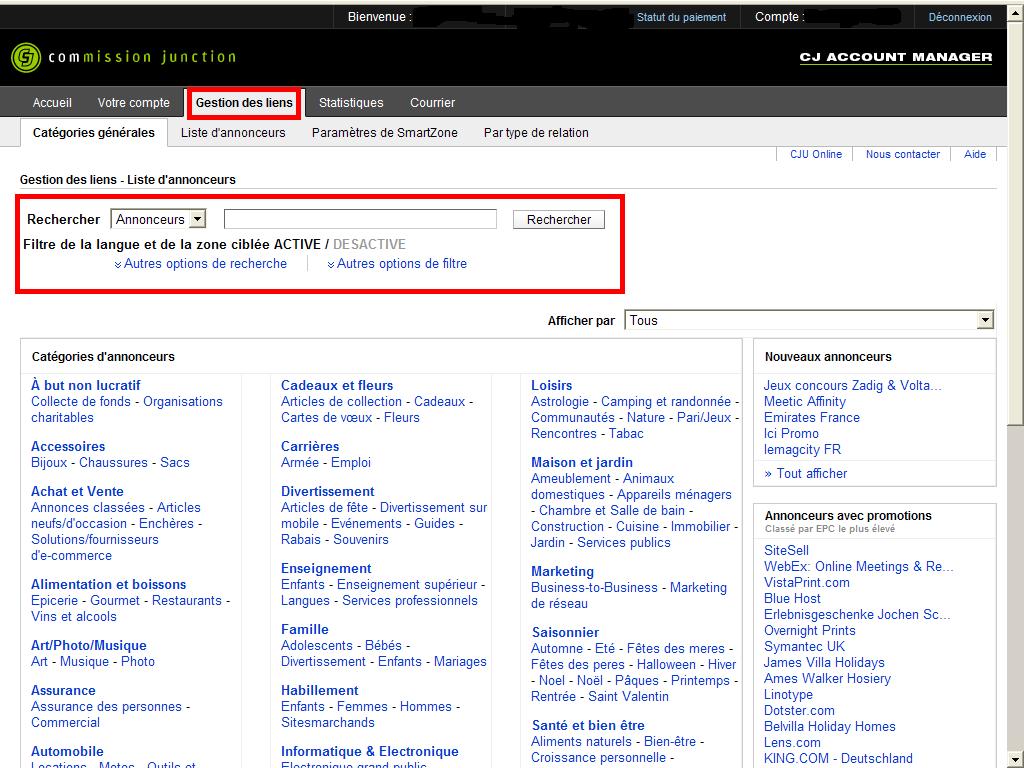Expand Autres options de filtre
This screenshot has height=768, width=1024.
(397, 264)
